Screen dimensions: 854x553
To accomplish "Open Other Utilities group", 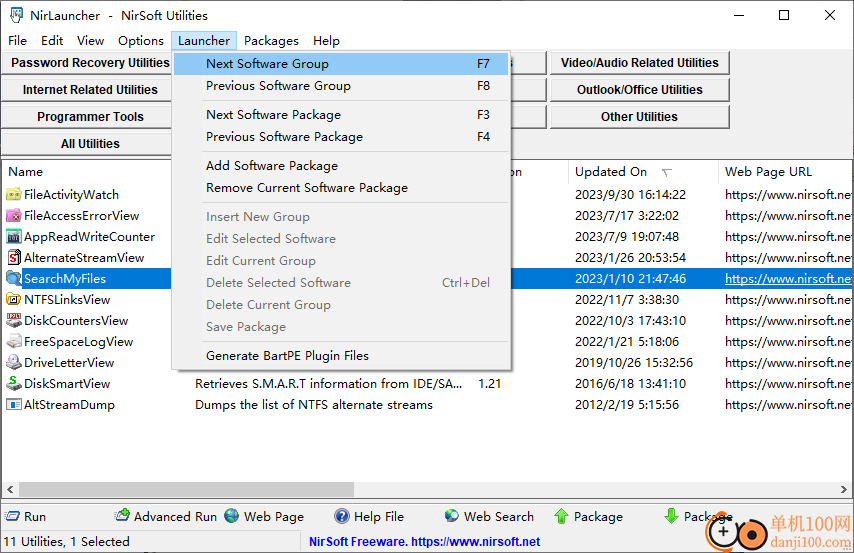I will tap(639, 117).
